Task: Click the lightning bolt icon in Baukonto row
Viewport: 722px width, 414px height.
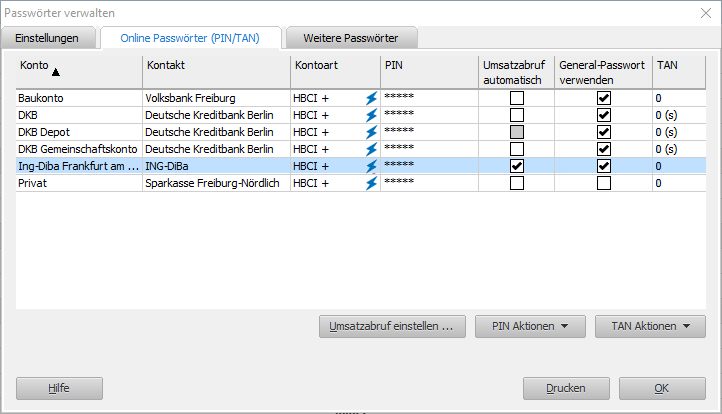Action: click(x=371, y=98)
